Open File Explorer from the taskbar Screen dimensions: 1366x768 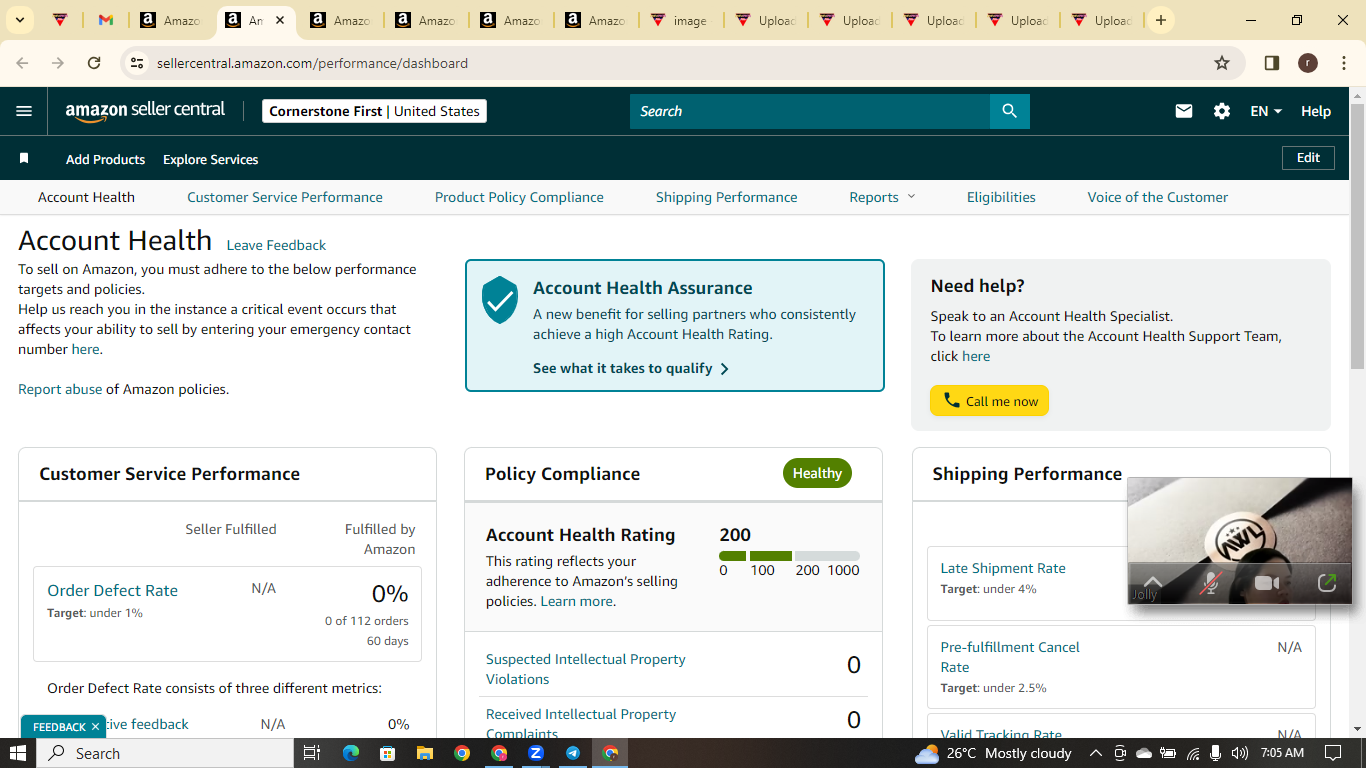(x=425, y=753)
